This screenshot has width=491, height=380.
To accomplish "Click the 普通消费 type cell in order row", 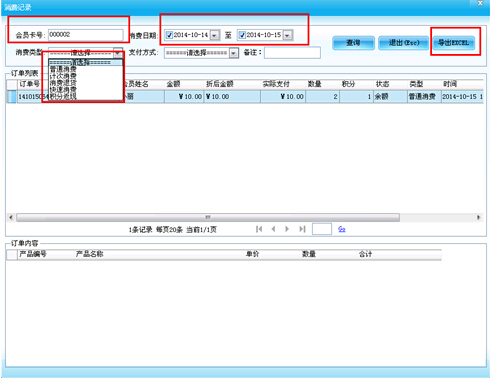I will 424,97.
